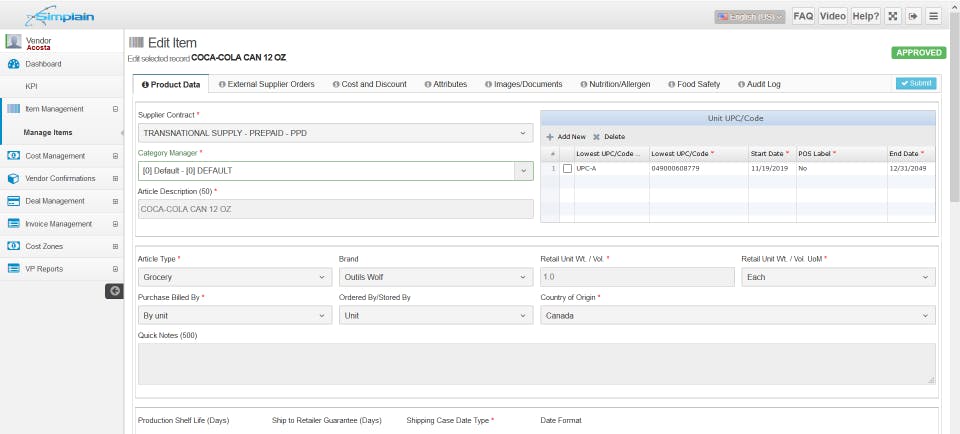The height and width of the screenshot is (434, 960).
Task: Click Add New in Unit UPC/Code
Action: [566, 136]
